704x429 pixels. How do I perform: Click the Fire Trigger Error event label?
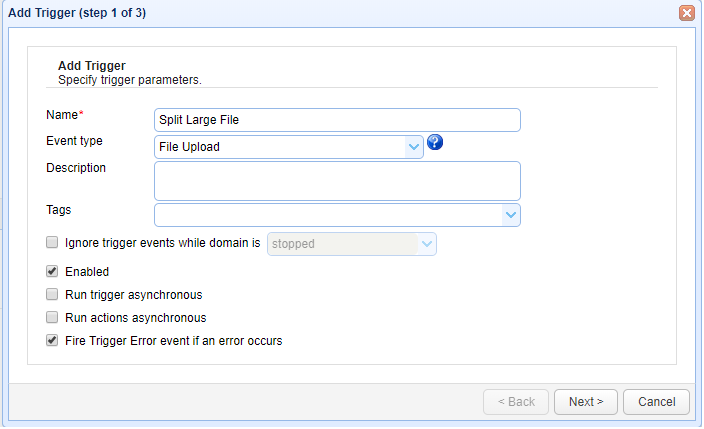point(173,341)
